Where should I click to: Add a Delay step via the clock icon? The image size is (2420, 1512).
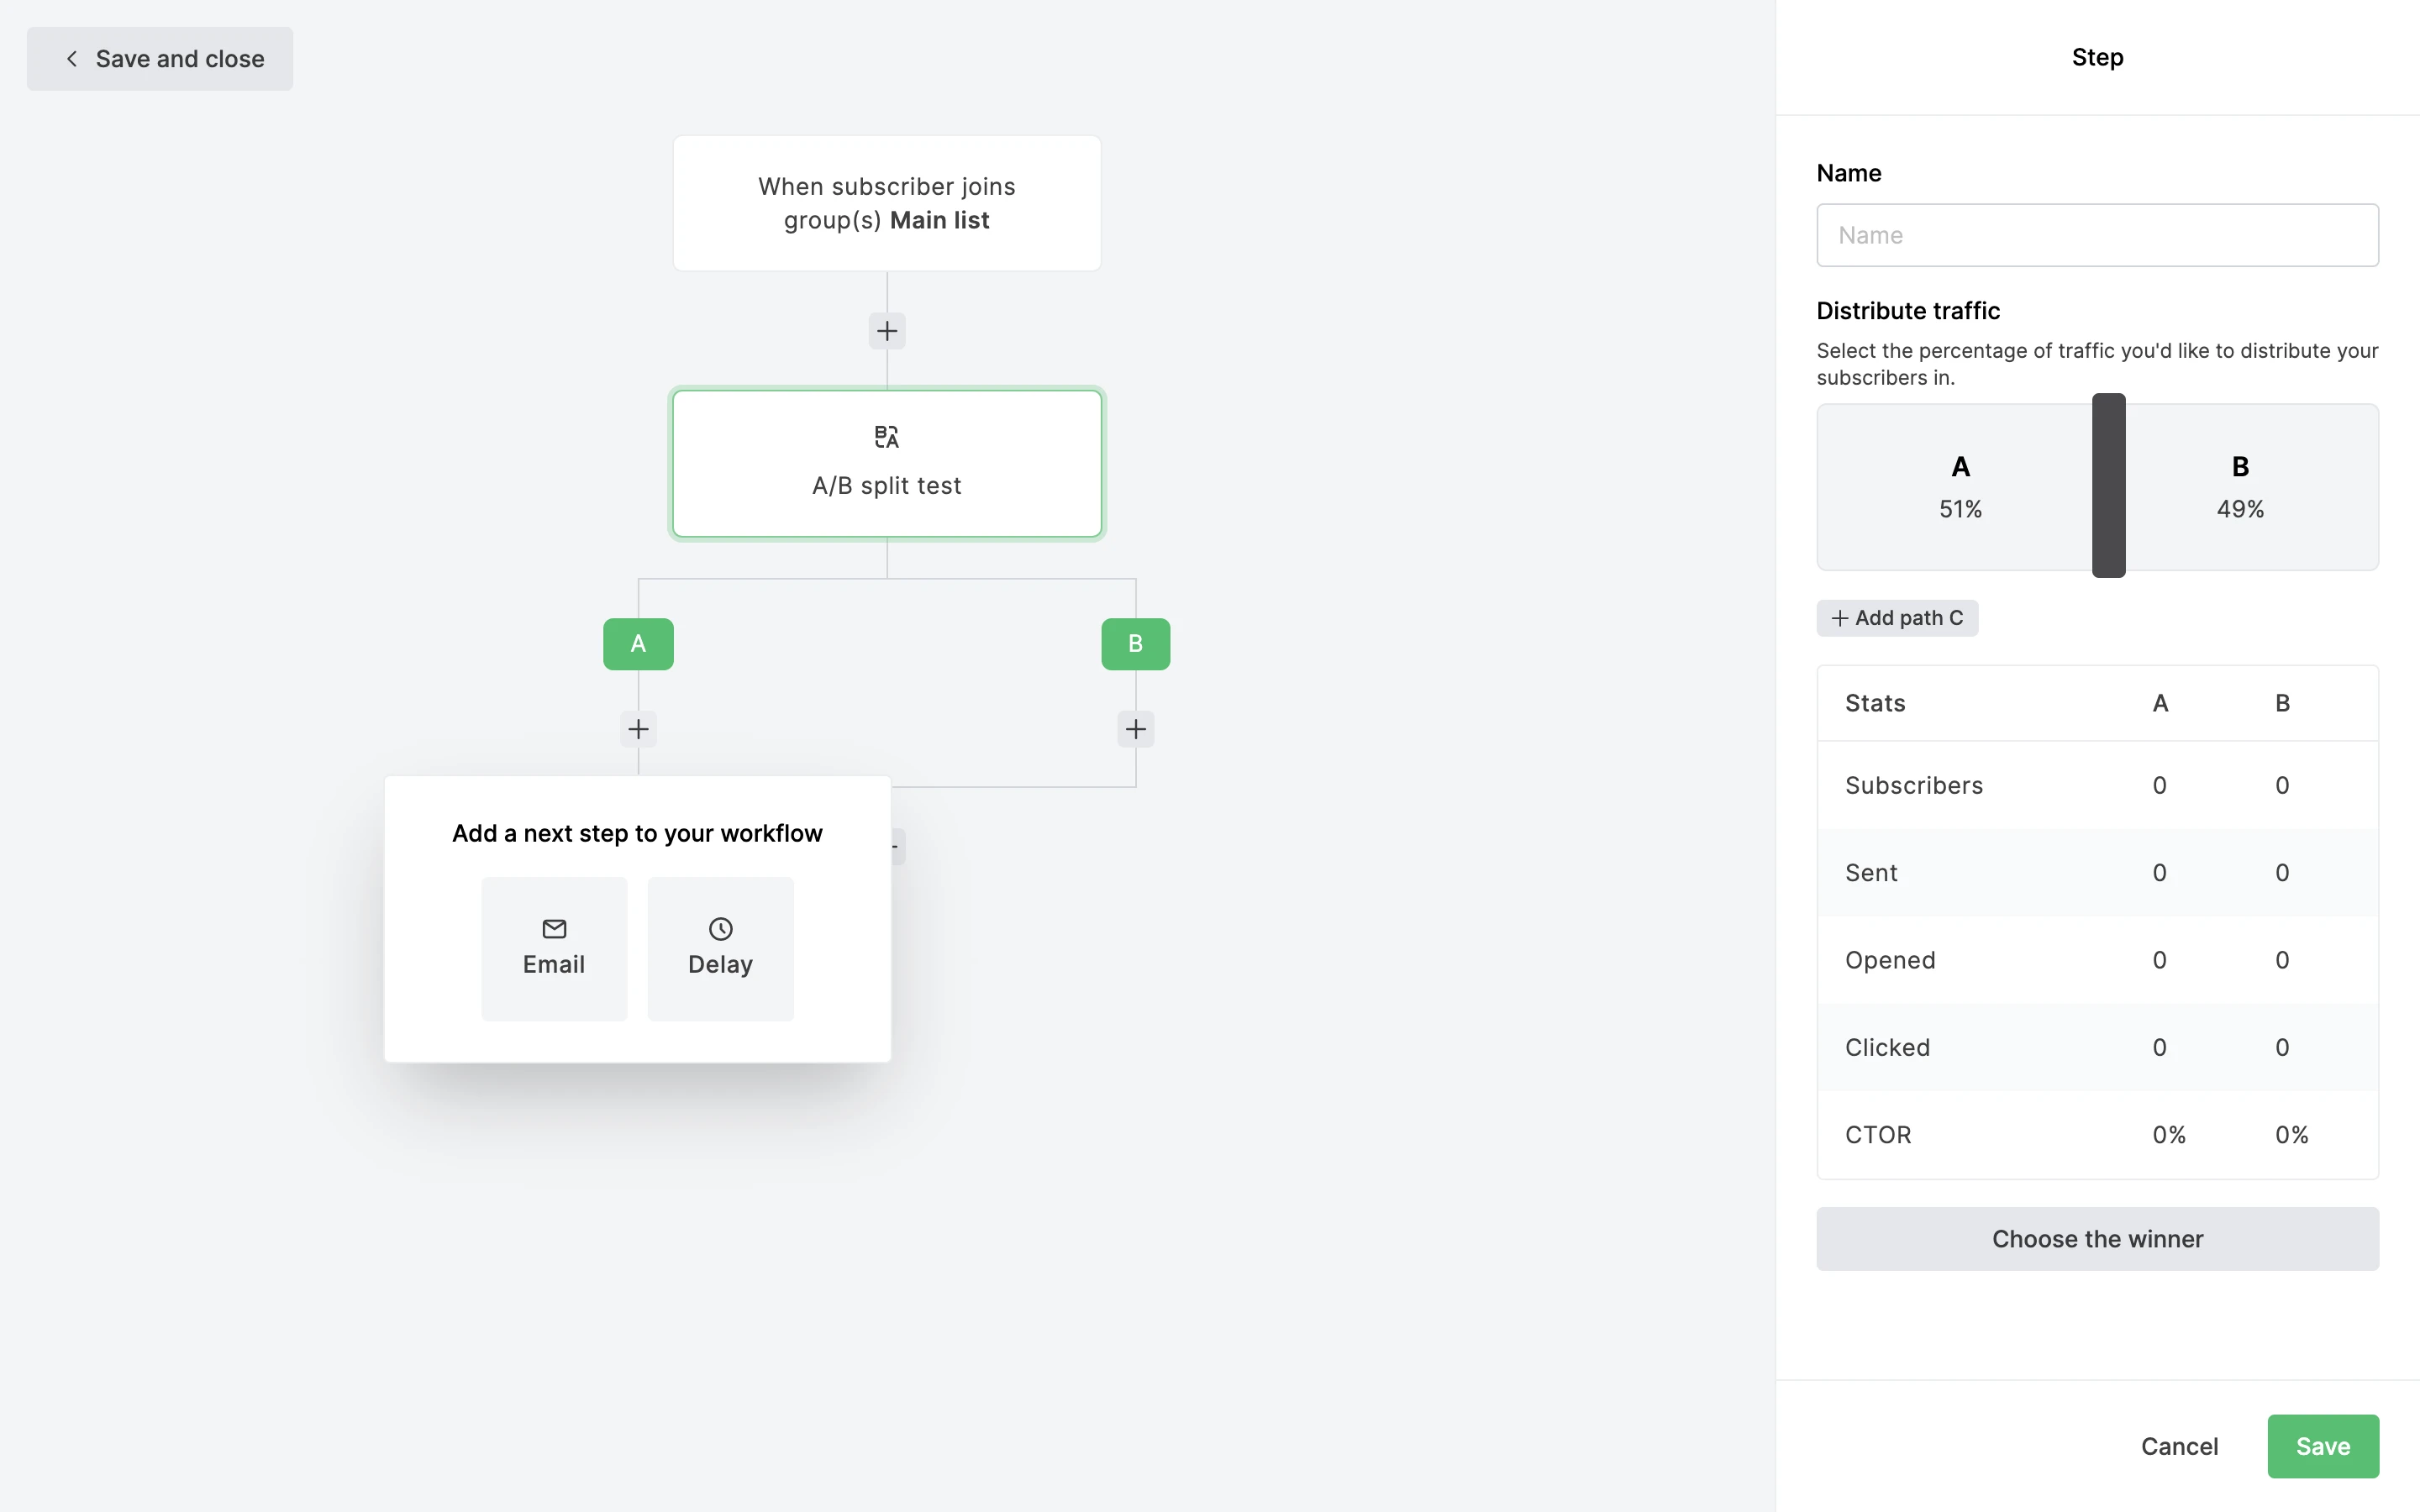tap(720, 929)
